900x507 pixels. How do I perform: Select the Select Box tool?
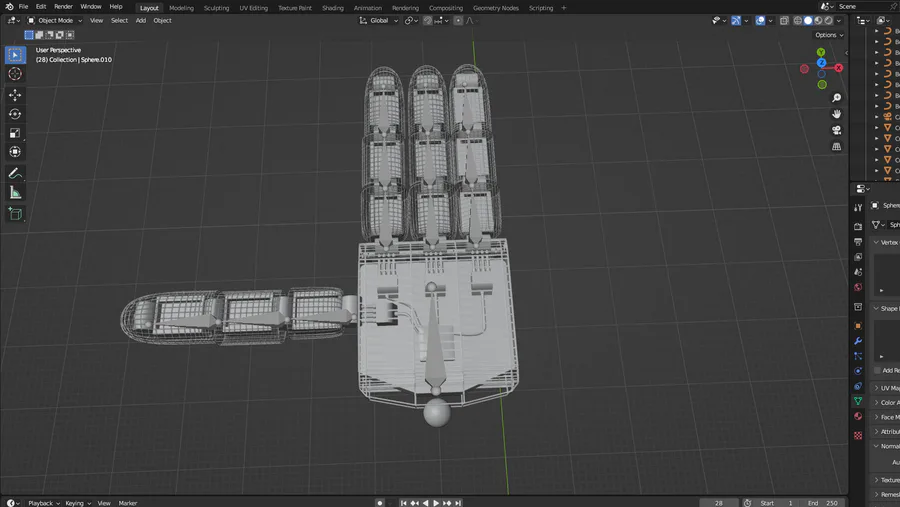coord(15,55)
